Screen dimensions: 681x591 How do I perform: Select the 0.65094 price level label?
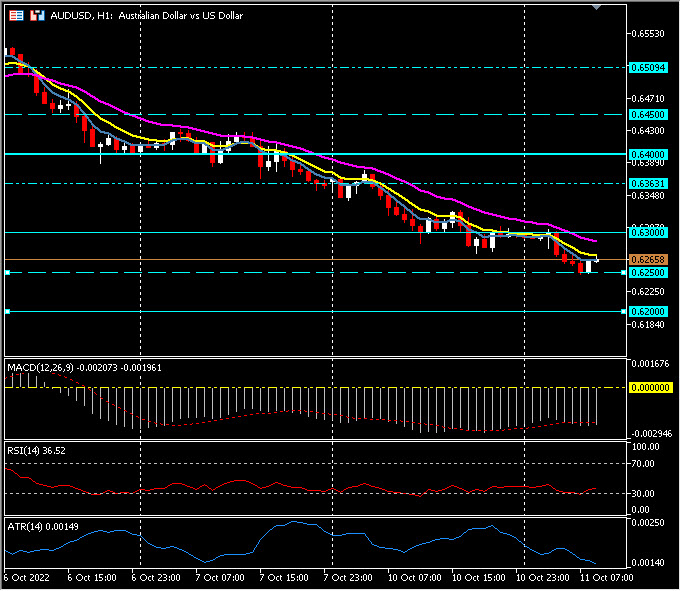tap(647, 67)
